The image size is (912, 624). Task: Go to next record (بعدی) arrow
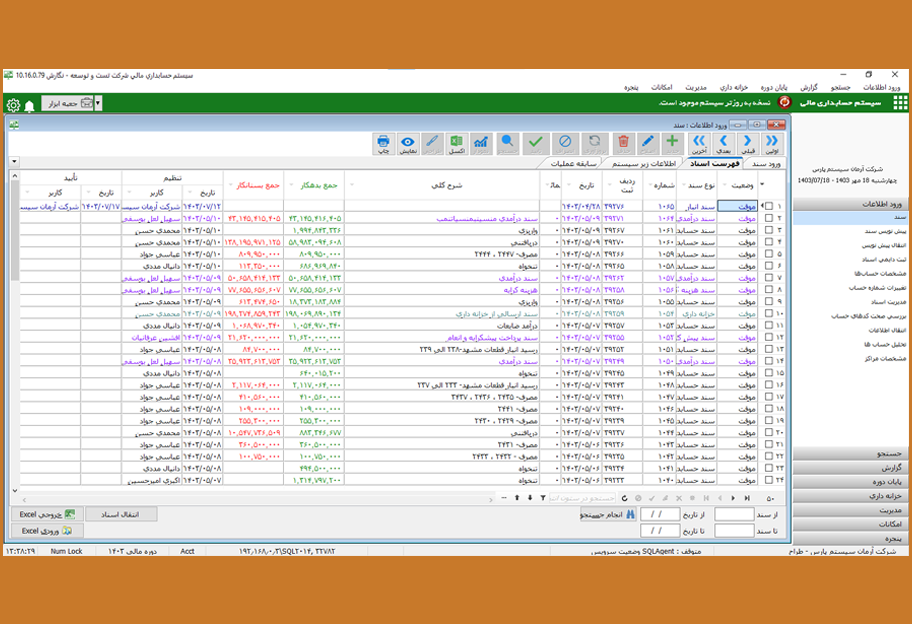[724, 144]
